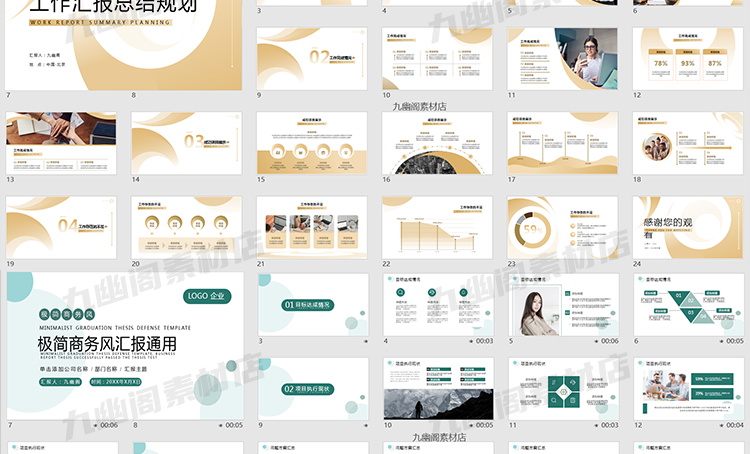750x454 pixels.
Task: Click timing 00:03 under green slide 11
Action: click(x=609, y=425)
